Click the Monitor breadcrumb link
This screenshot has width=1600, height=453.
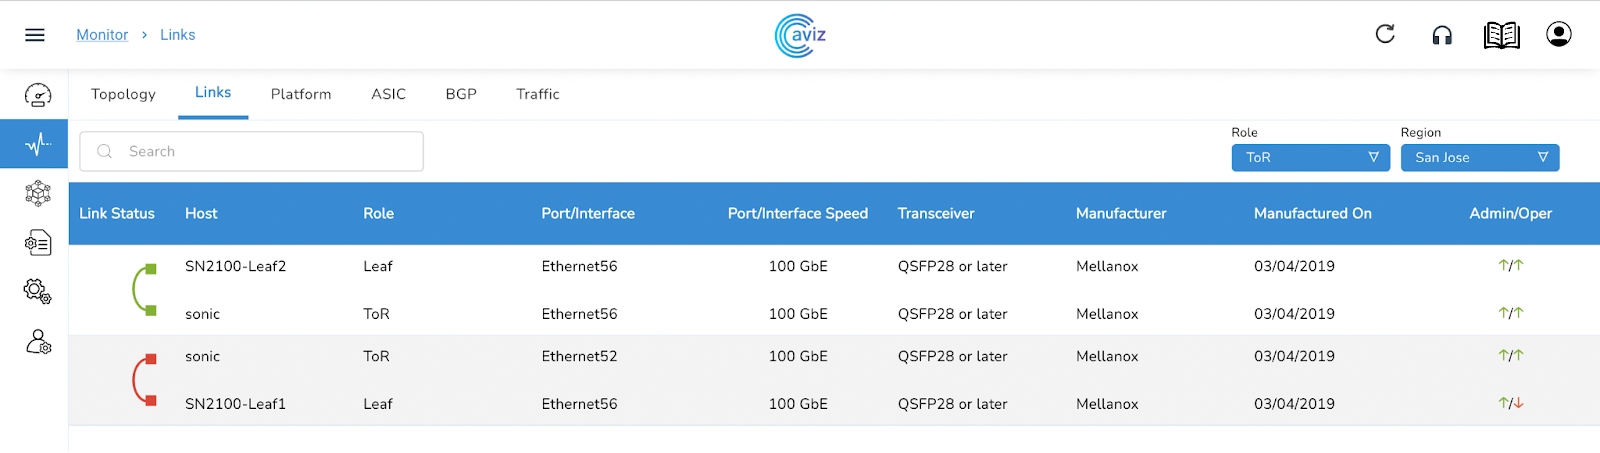pyautogui.click(x=102, y=35)
